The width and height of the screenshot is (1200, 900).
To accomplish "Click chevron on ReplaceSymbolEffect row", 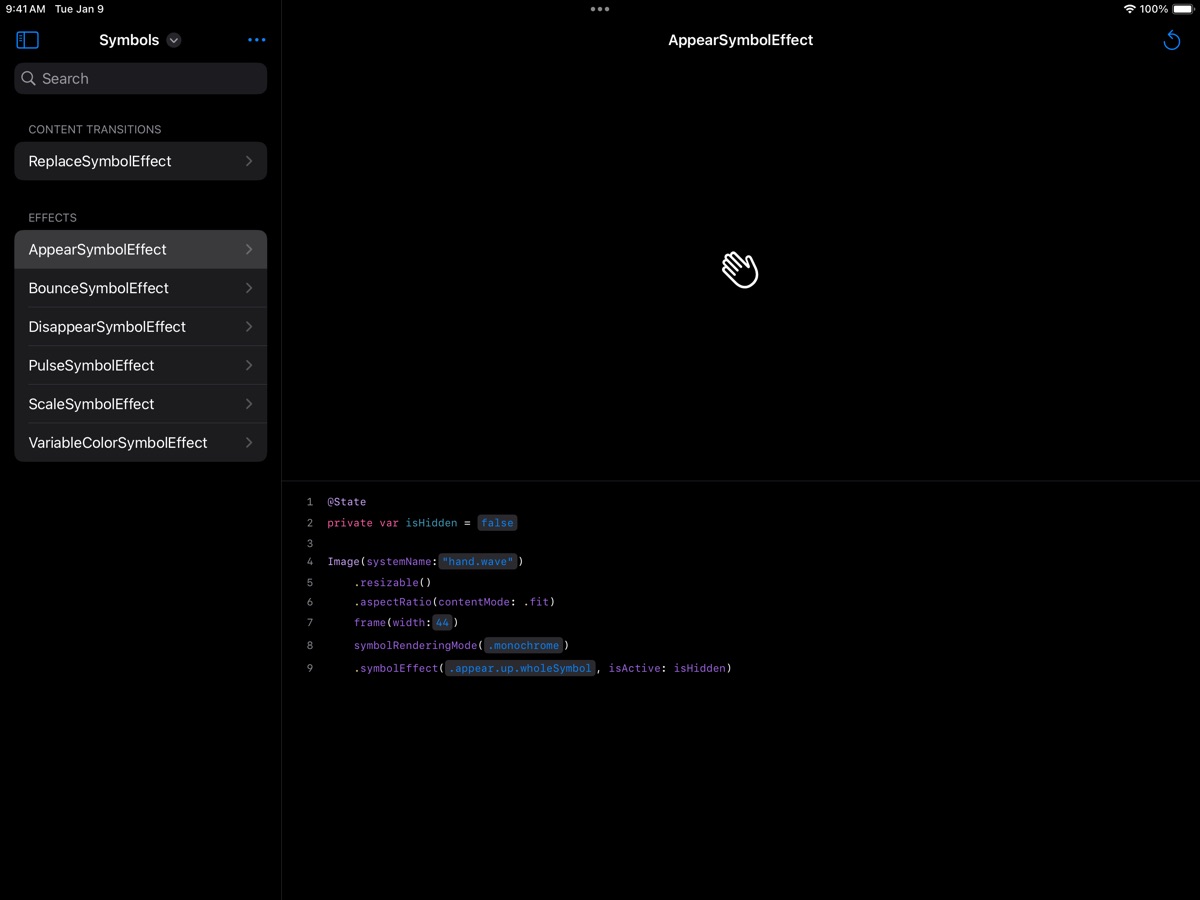I will (x=249, y=161).
